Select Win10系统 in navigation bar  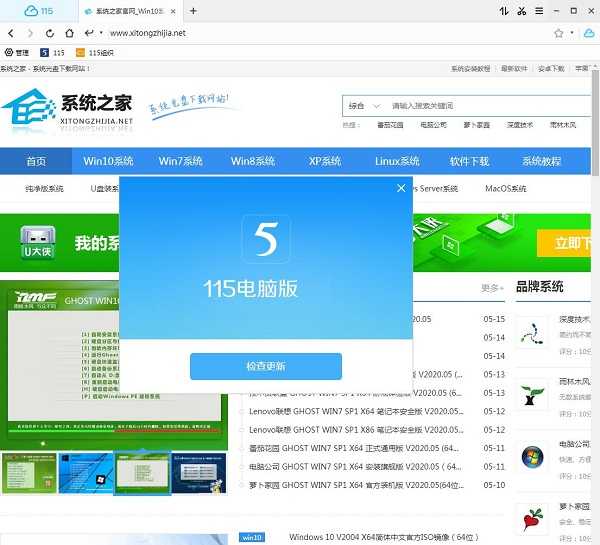[x=108, y=161]
